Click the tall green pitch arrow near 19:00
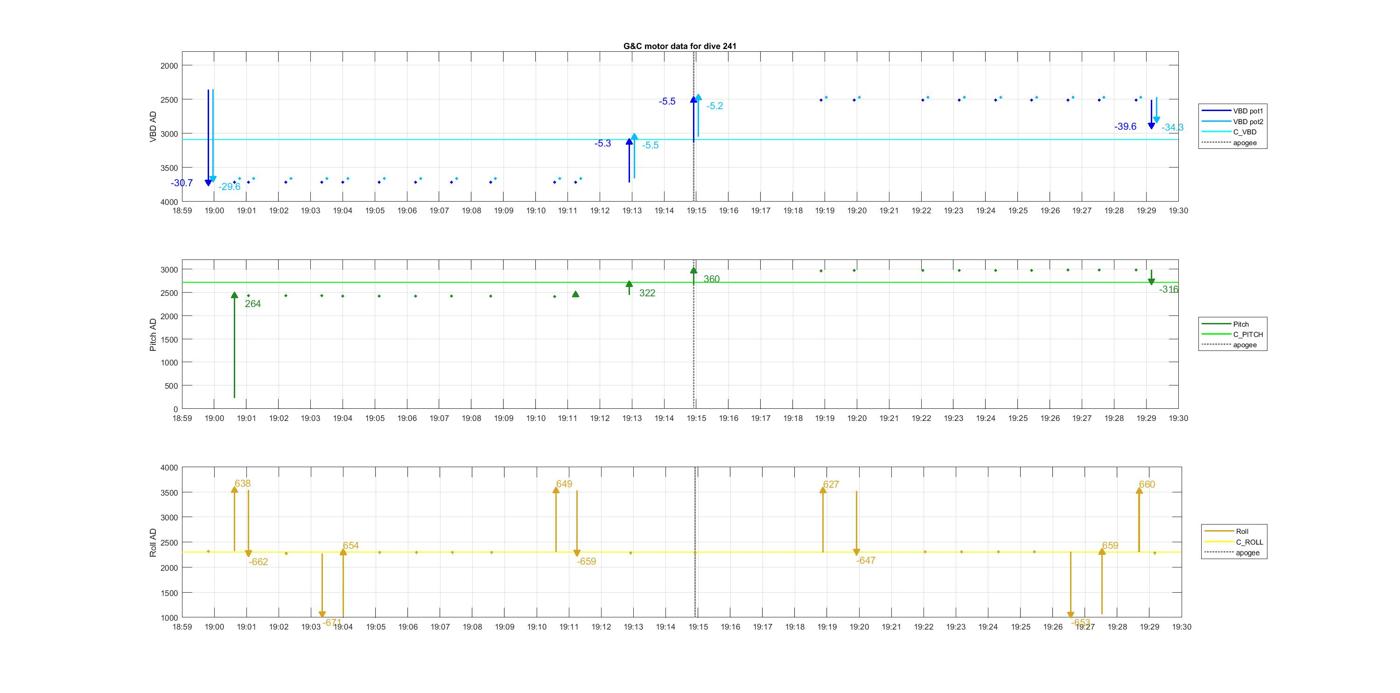This screenshot has width=1400, height=693. (235, 345)
